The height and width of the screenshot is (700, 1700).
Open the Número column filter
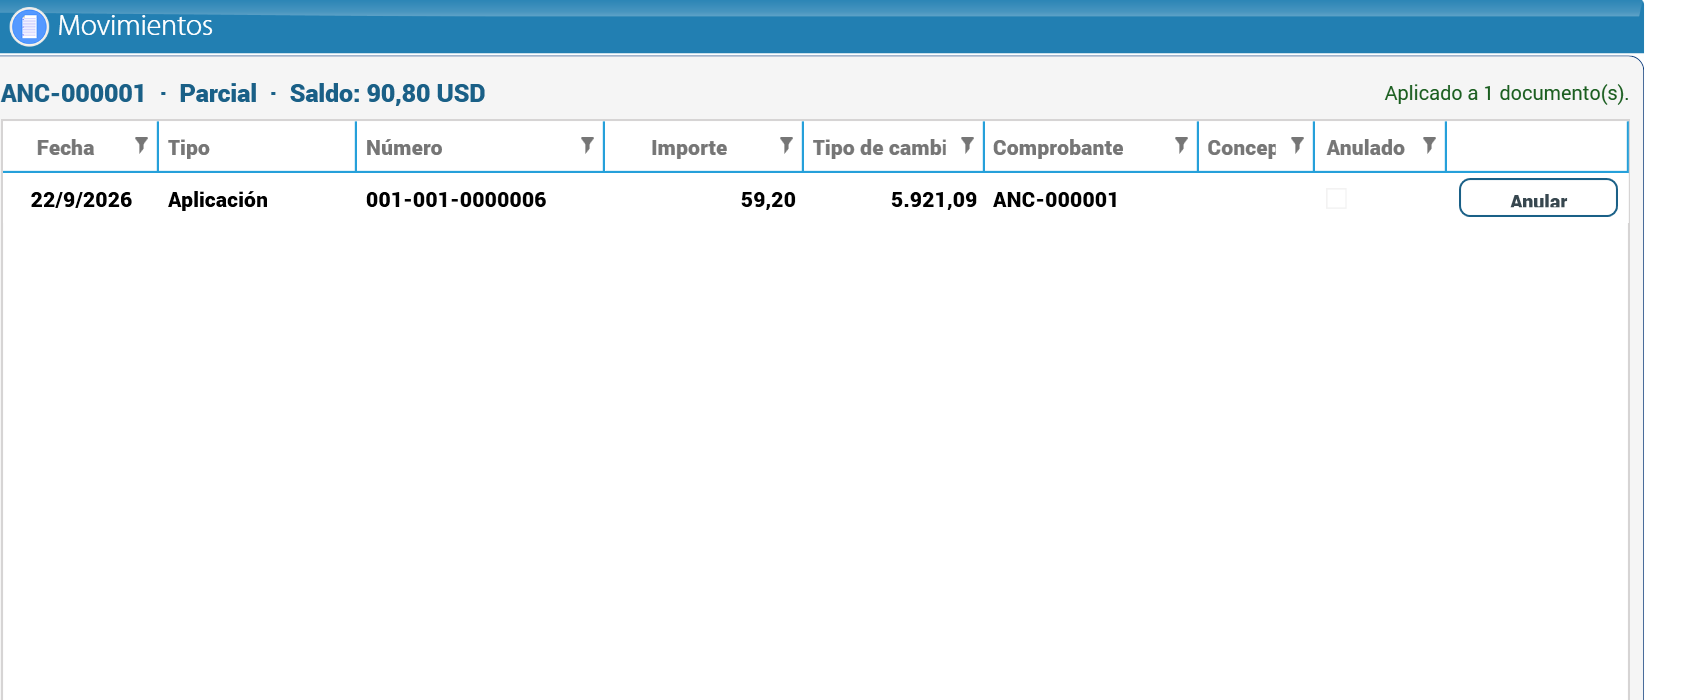pos(587,146)
